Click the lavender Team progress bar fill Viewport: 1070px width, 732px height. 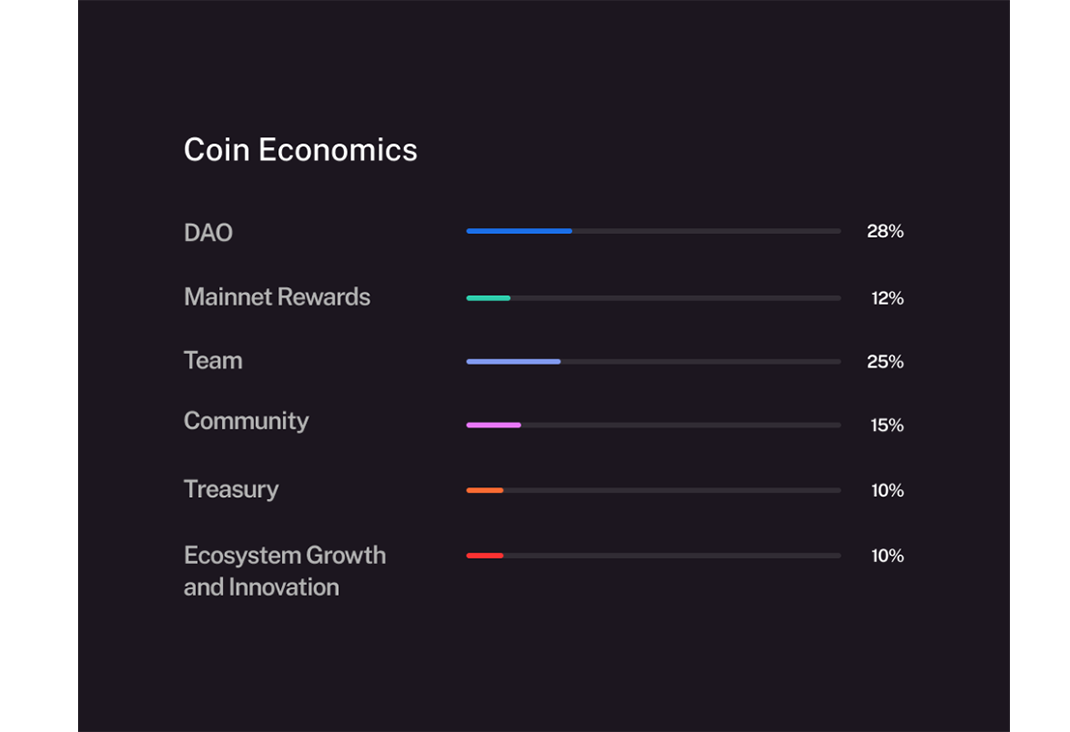[513, 361]
